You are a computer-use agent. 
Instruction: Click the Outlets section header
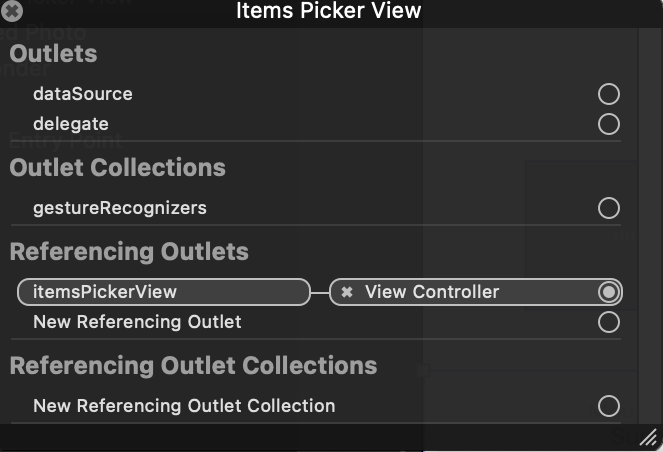tap(53, 54)
